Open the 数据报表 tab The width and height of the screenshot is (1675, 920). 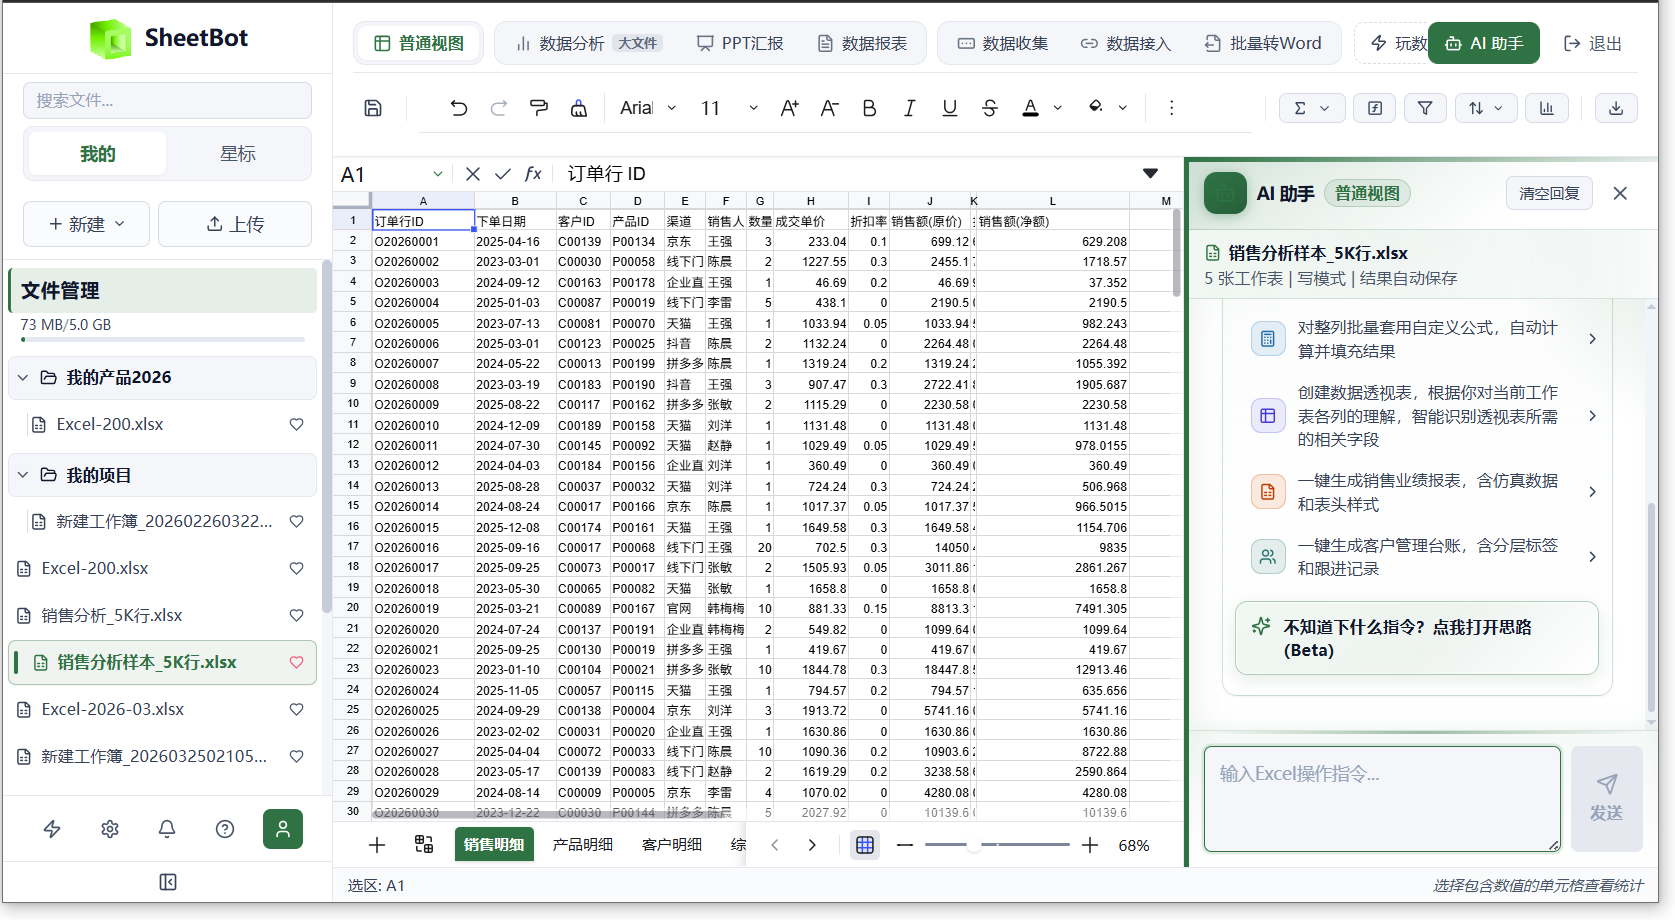863,43
